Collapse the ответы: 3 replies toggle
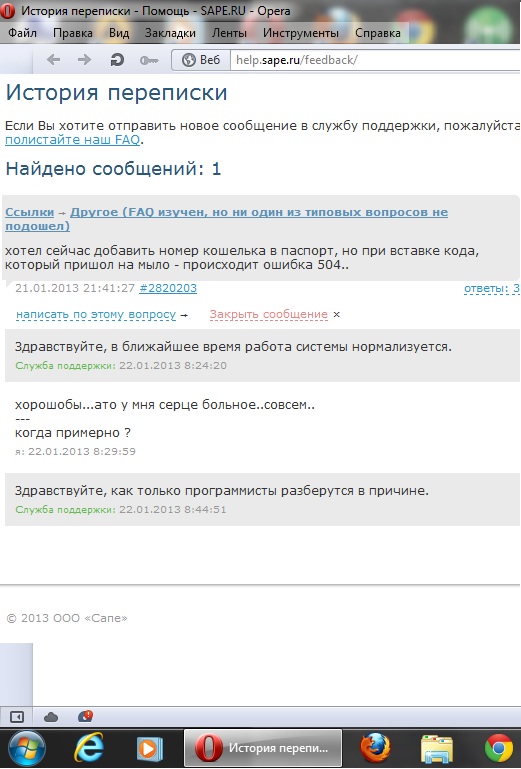Viewport: 521px width, 769px height. pos(492,288)
